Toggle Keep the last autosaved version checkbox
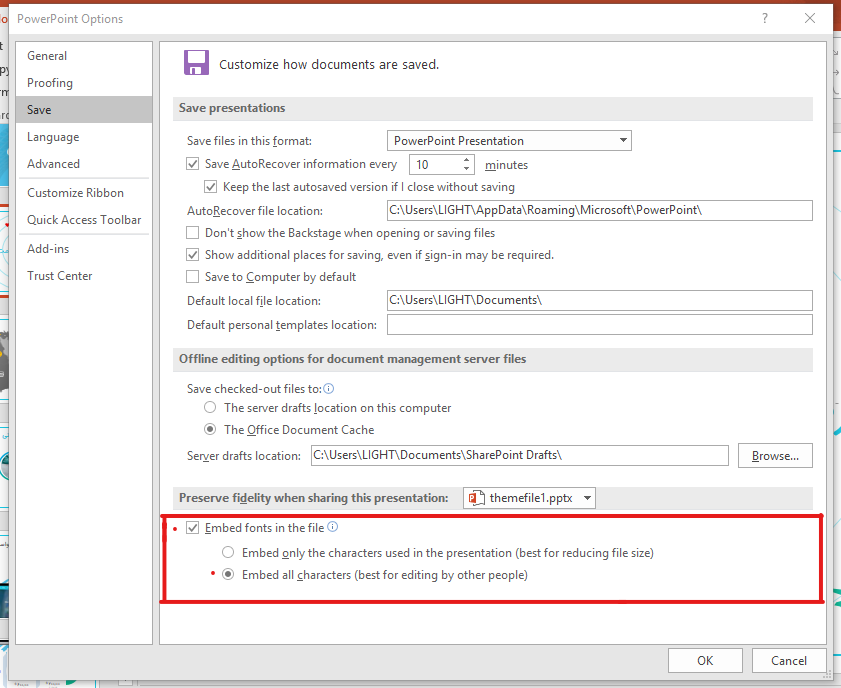Image resolution: width=841 pixels, height=688 pixels. [x=211, y=187]
